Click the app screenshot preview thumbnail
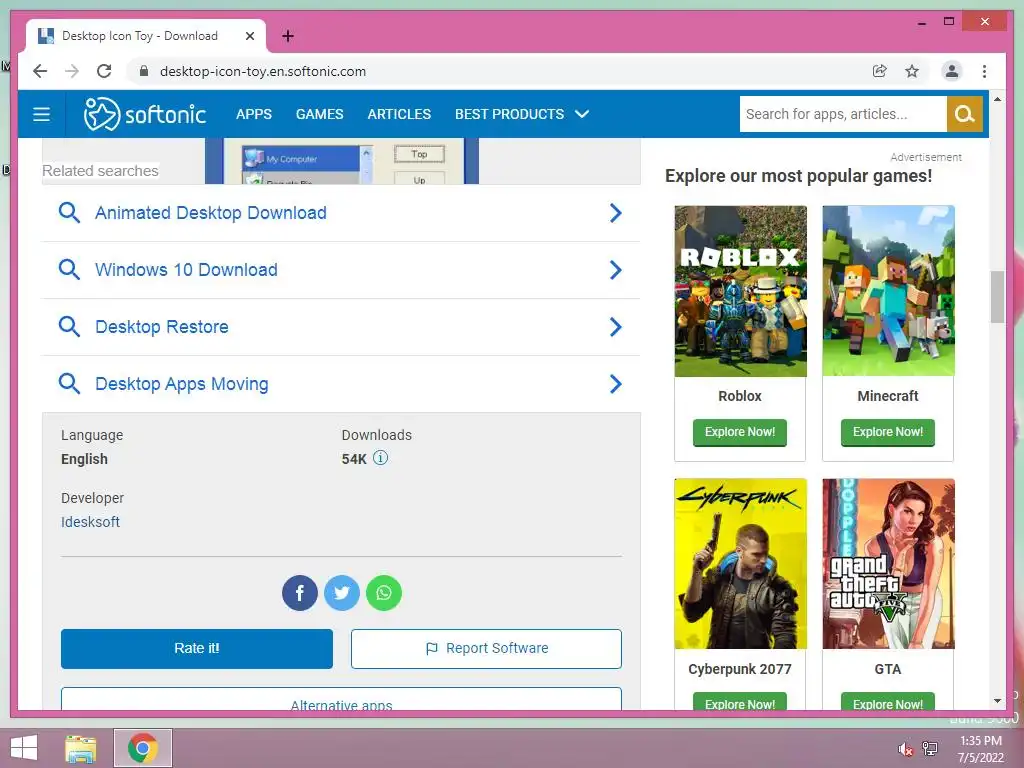 pyautogui.click(x=342, y=161)
